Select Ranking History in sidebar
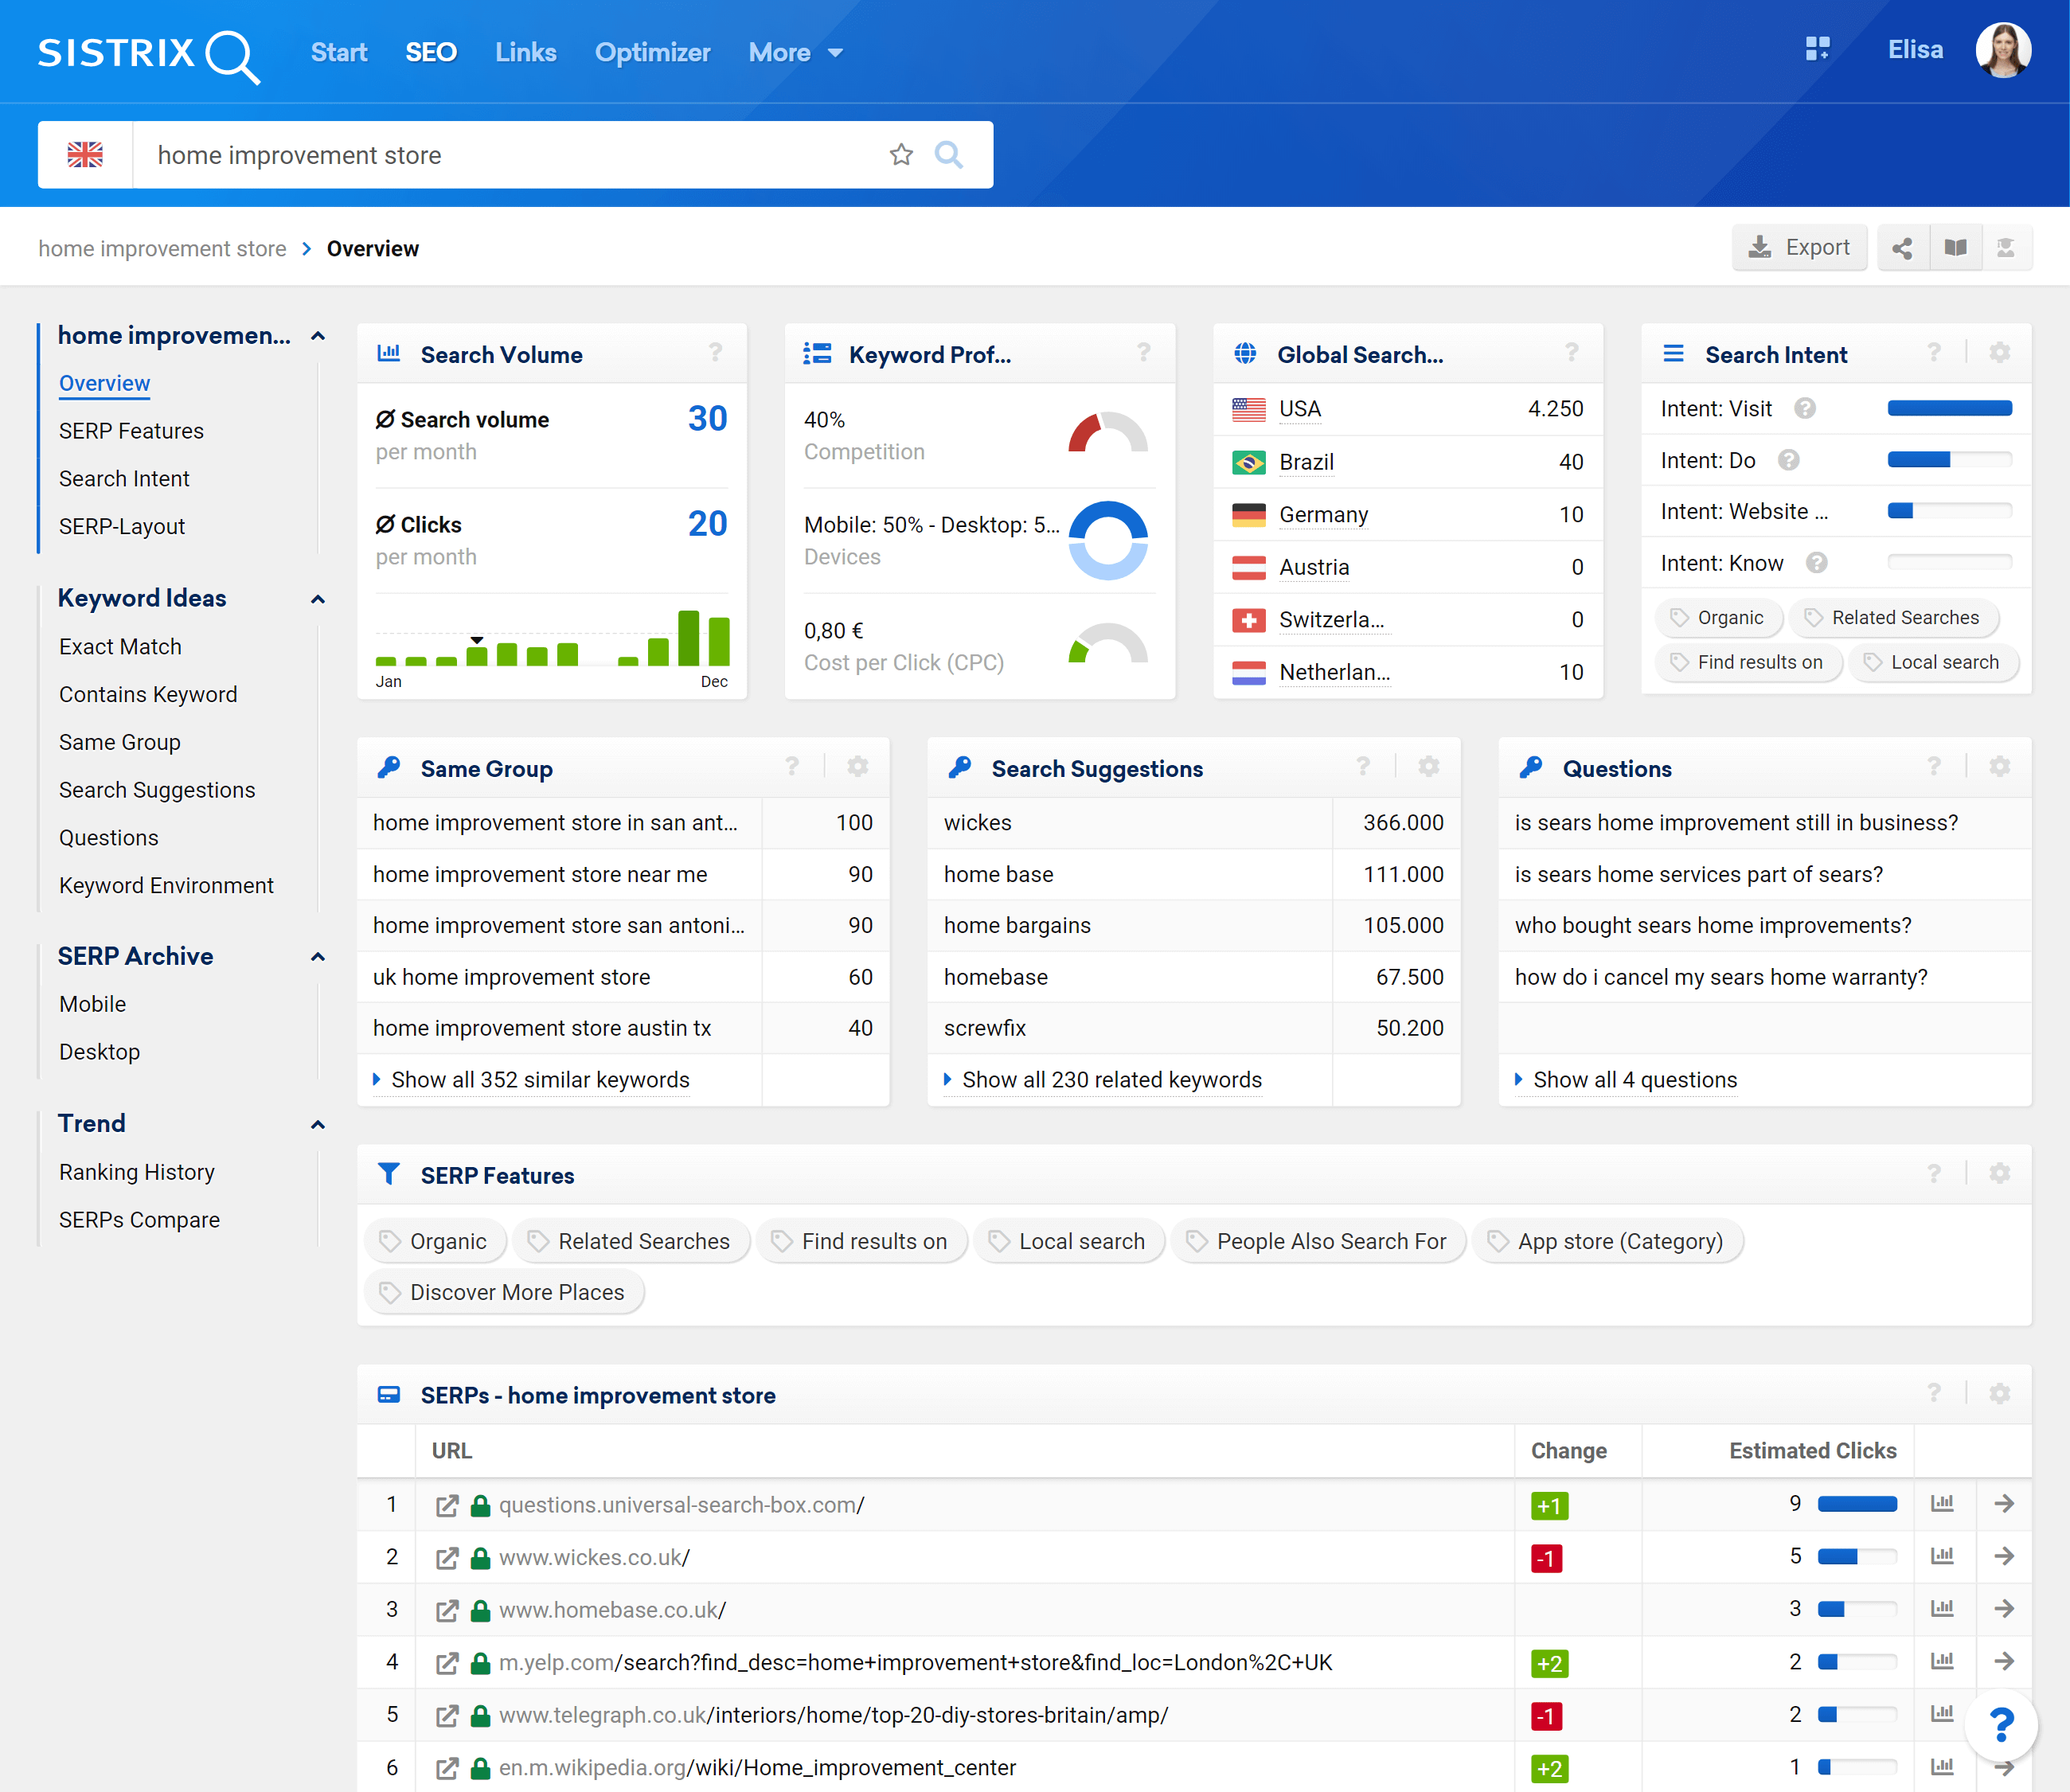2070x1792 pixels. click(x=137, y=1172)
